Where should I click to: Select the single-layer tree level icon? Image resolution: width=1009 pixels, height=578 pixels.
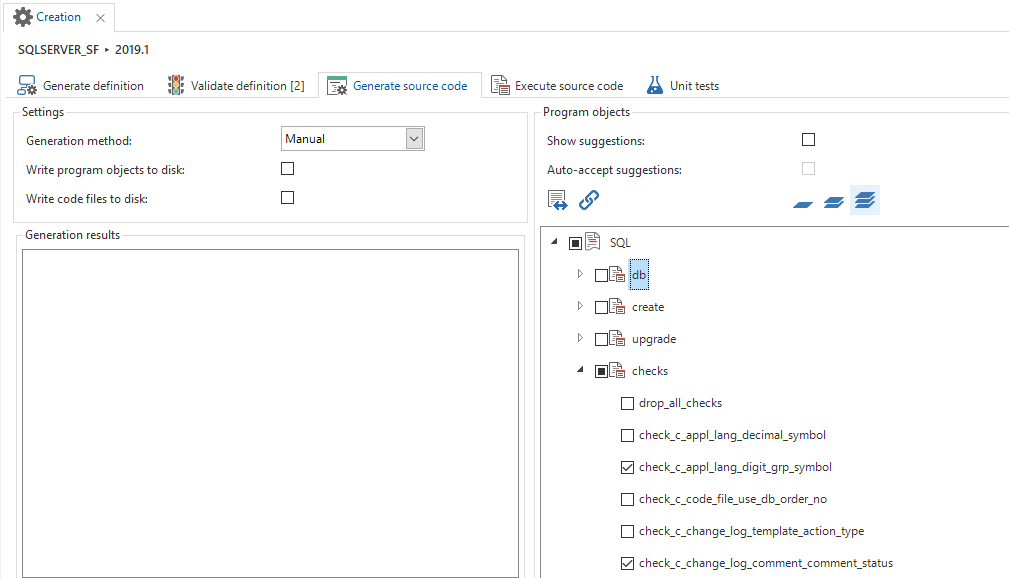[803, 203]
